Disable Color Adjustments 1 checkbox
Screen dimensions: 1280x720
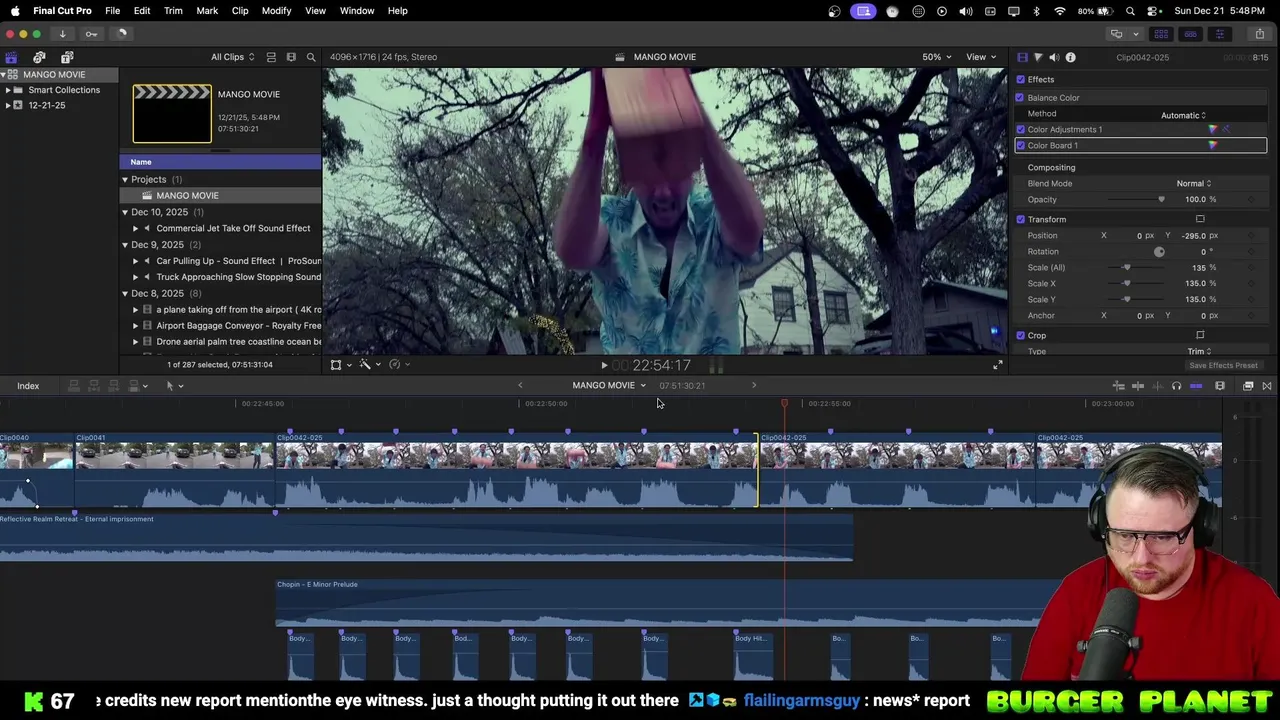1020,129
